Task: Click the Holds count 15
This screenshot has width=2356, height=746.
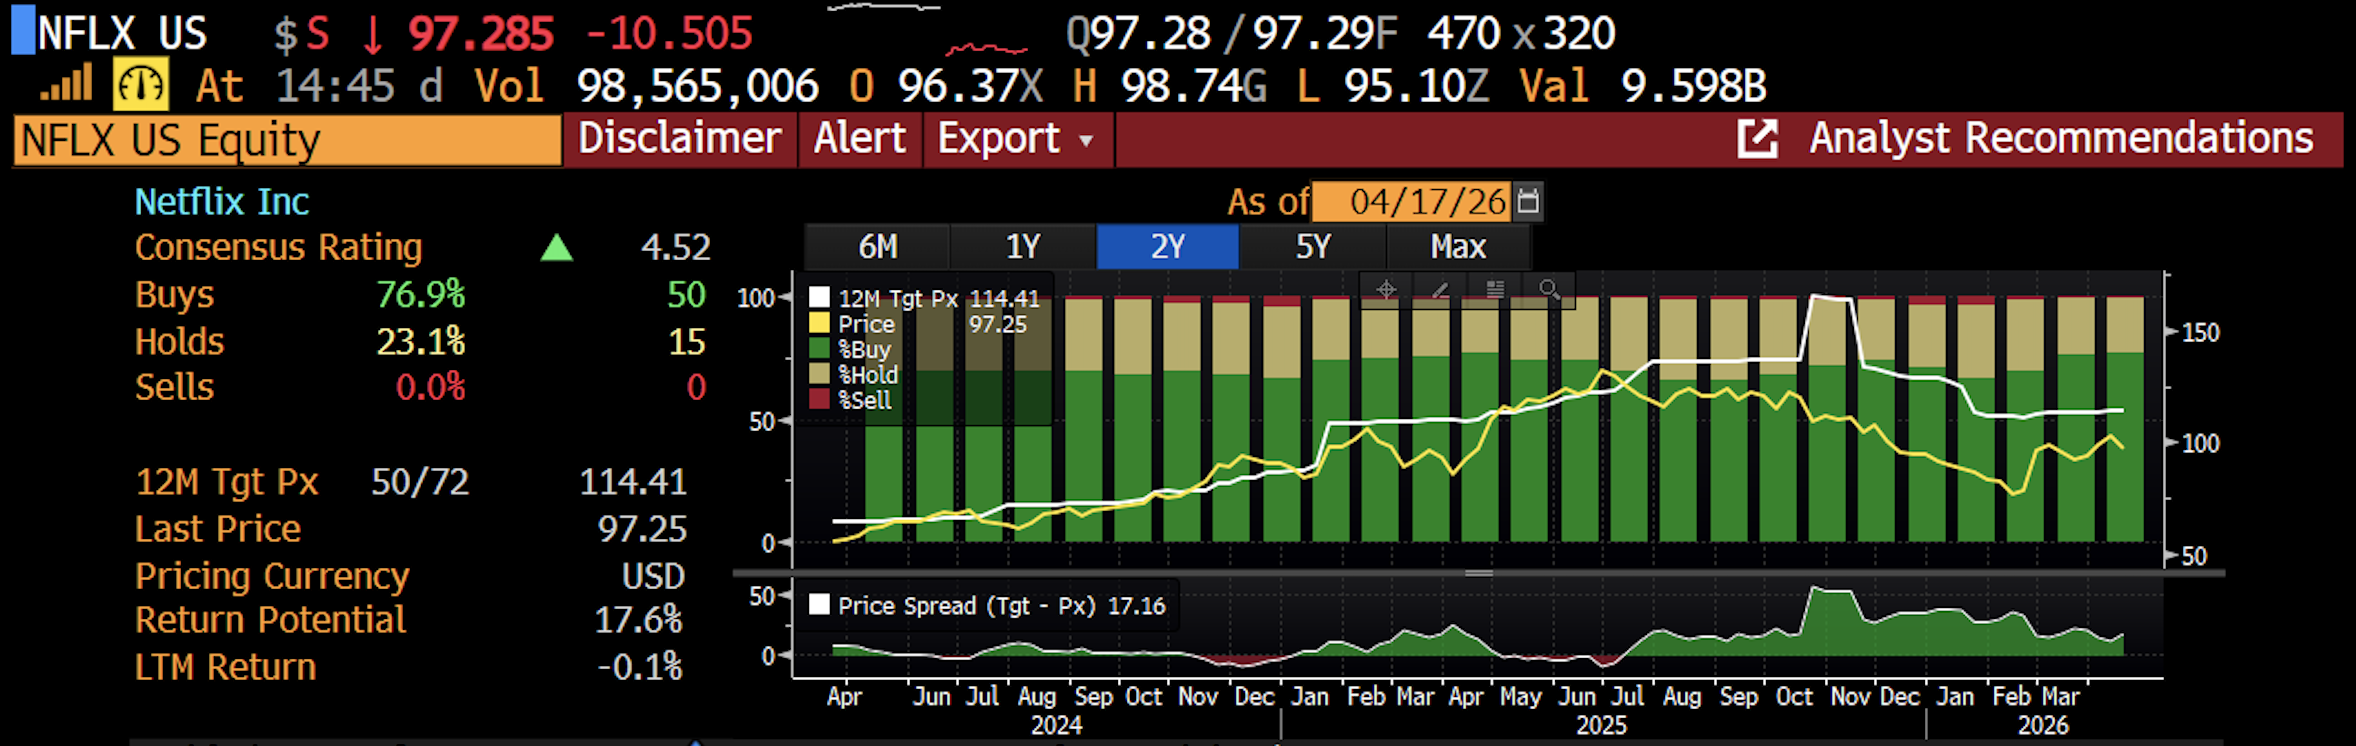Action: click(x=687, y=341)
